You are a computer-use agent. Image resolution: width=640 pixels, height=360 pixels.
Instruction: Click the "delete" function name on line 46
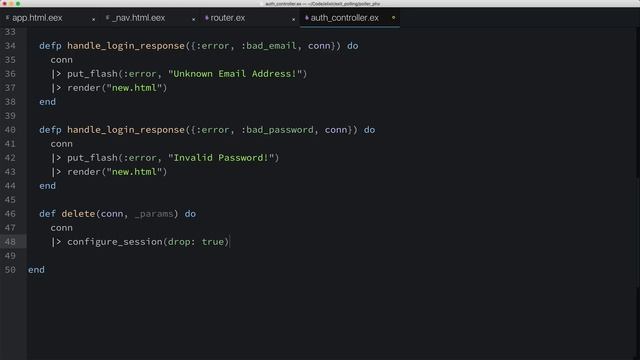[x=78, y=214]
